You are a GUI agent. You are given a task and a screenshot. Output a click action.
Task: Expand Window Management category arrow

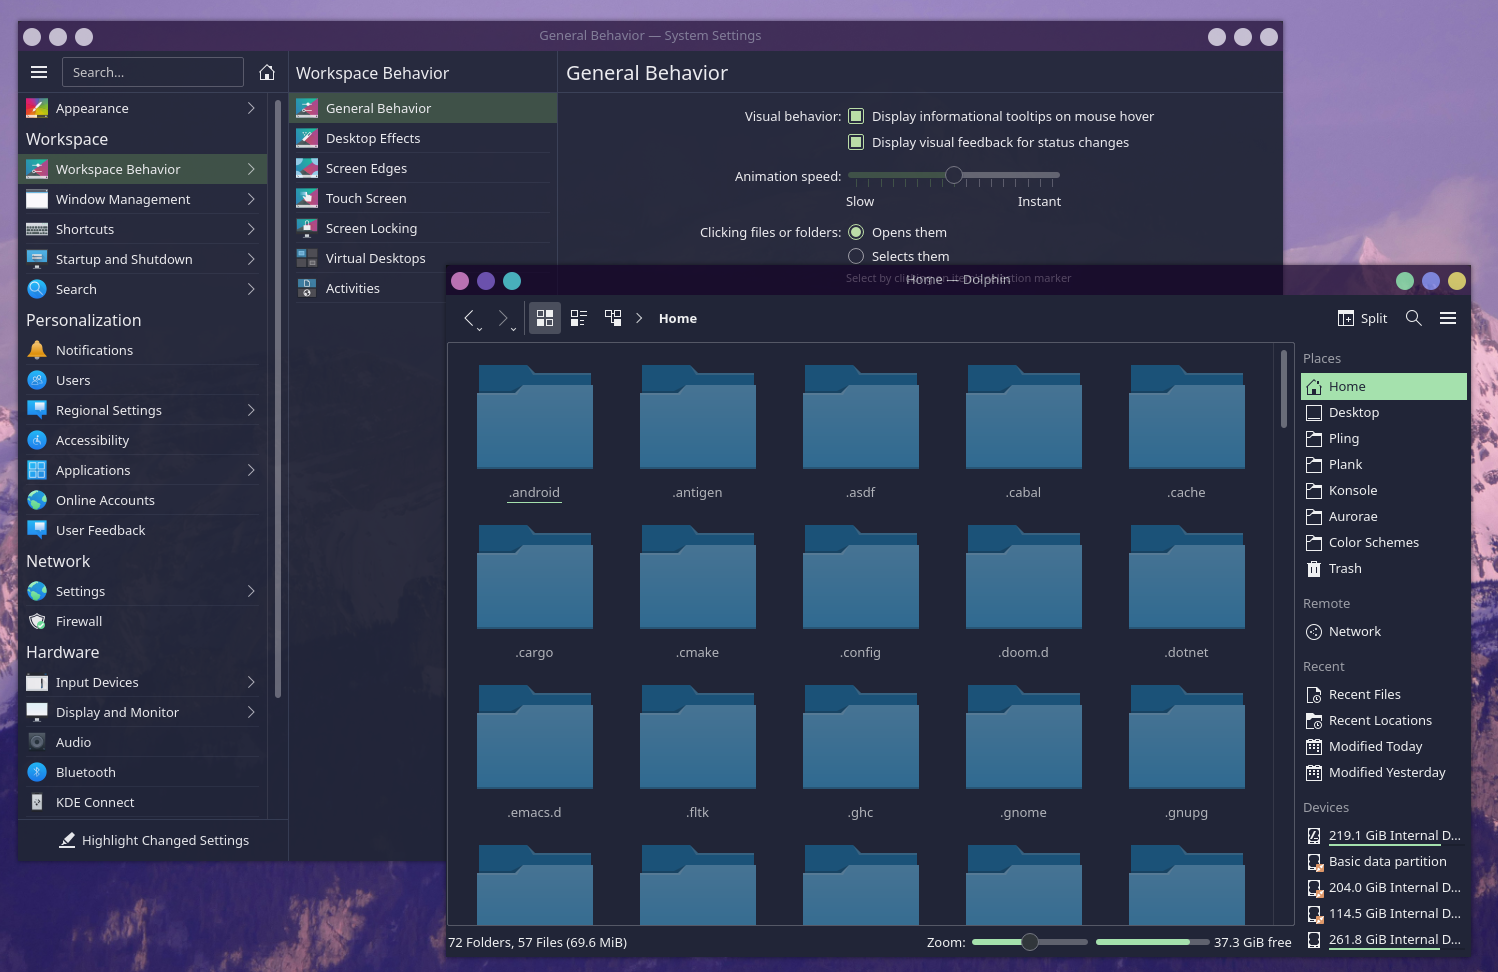pos(251,199)
